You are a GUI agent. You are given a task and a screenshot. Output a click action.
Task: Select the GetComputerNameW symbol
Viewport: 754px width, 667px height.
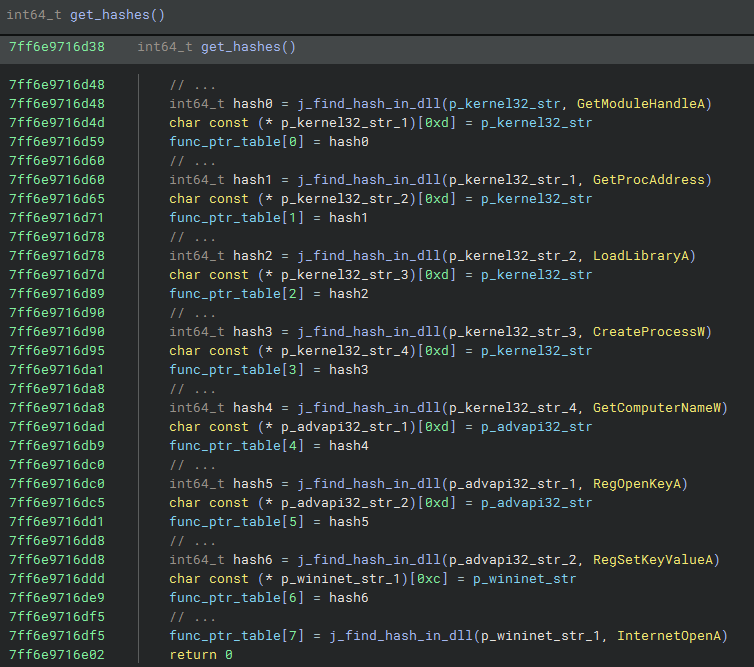click(x=655, y=408)
